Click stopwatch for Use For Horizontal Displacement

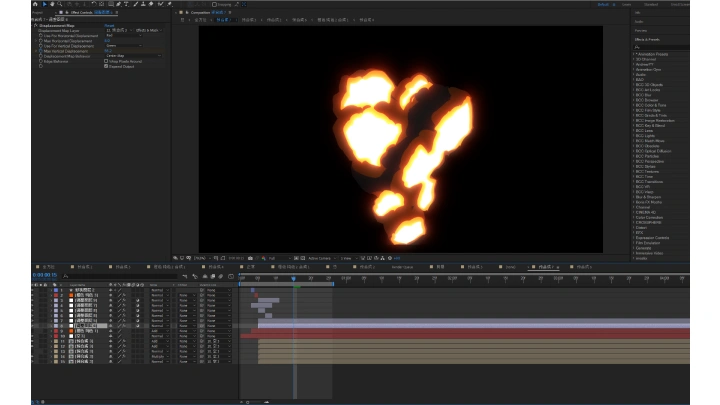tap(41, 35)
